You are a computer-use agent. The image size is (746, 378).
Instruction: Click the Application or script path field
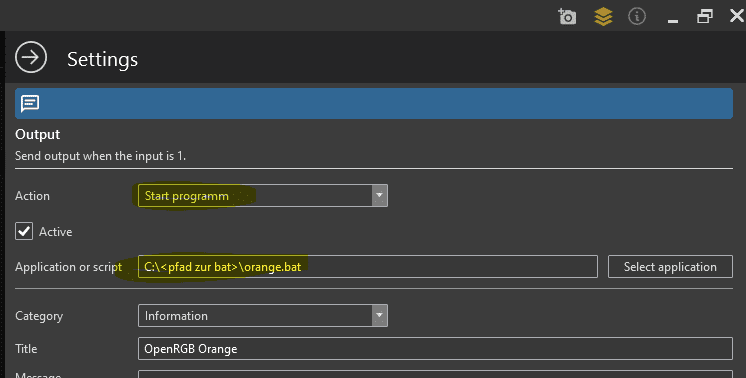(368, 267)
